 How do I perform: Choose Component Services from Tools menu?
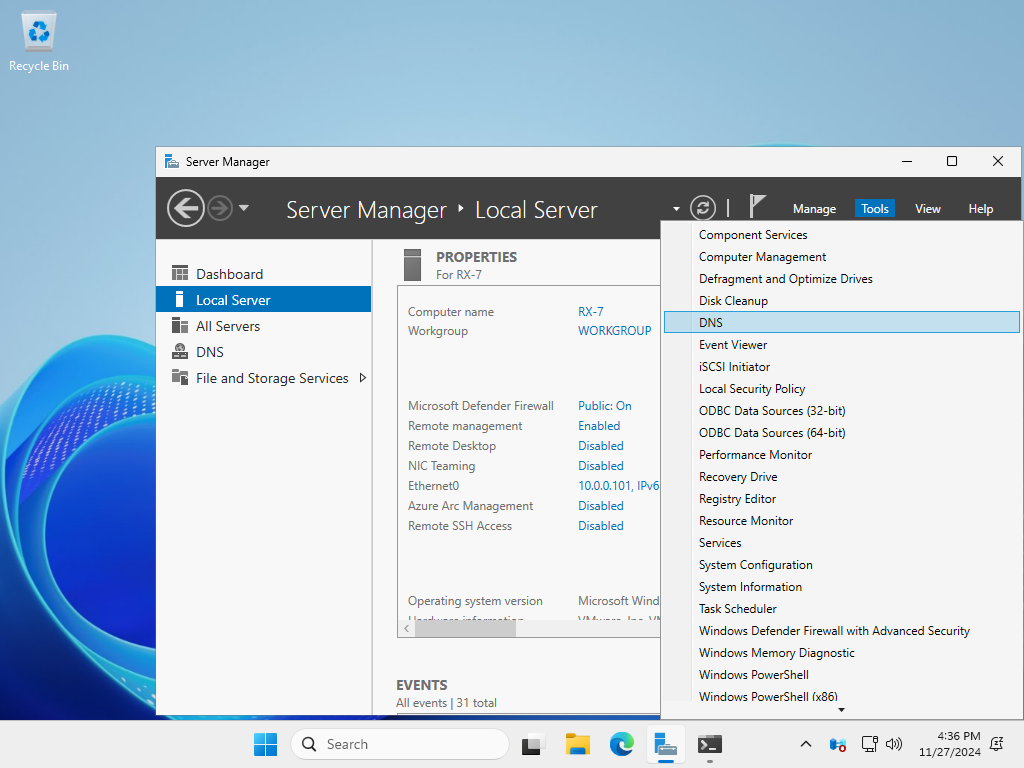coord(841,234)
